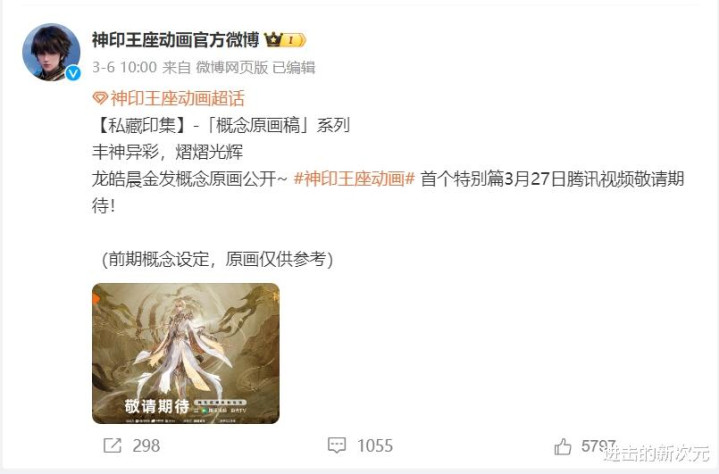Click the 5797 likes count
The height and width of the screenshot is (474, 719).
tap(598, 445)
